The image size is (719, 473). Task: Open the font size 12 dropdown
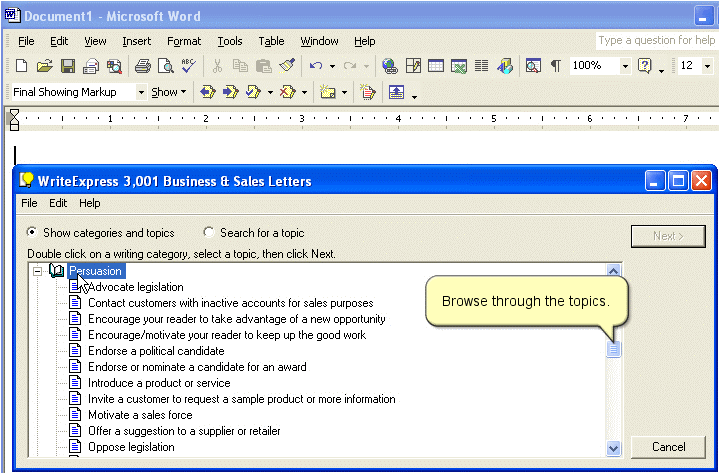707,66
